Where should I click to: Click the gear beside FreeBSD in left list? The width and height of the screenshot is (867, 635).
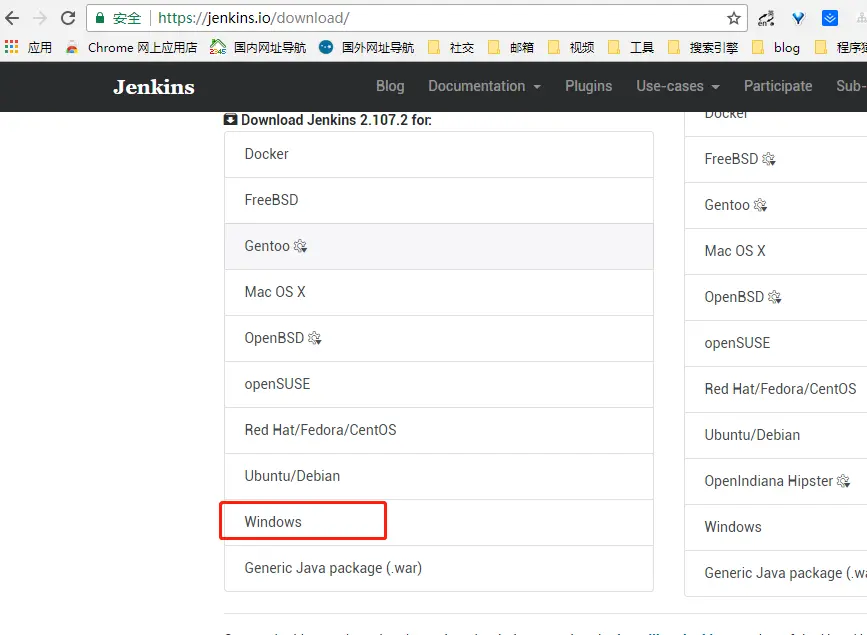coord(768,158)
